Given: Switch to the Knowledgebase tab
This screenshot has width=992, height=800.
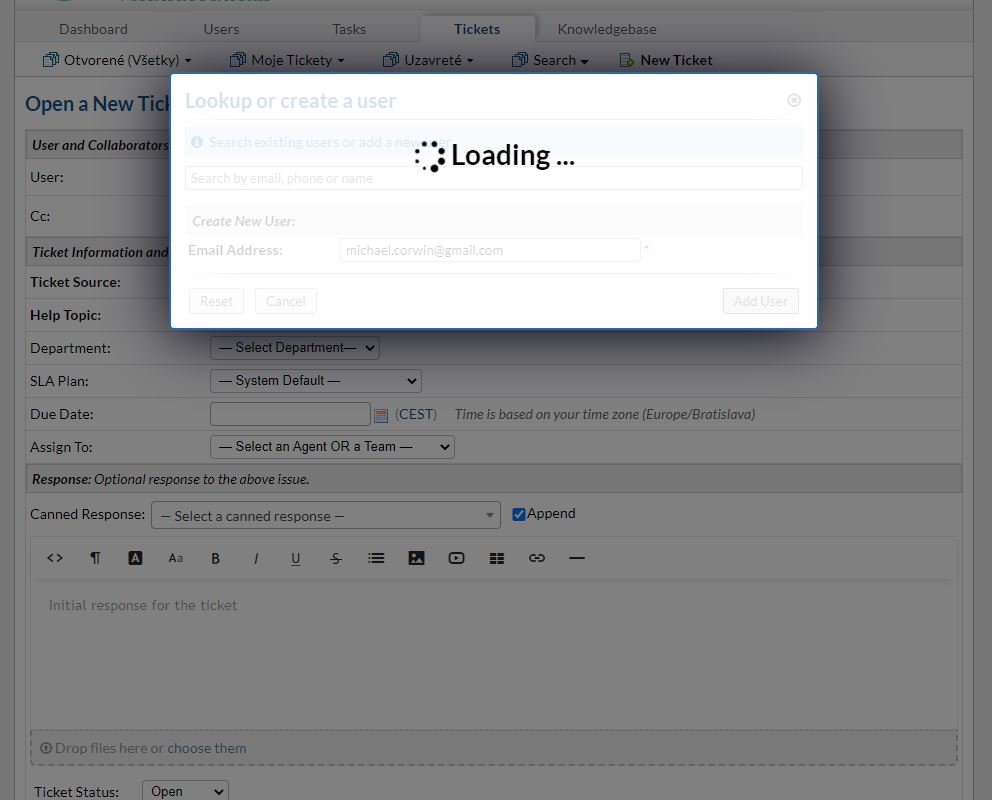Looking at the screenshot, I should (606, 29).
